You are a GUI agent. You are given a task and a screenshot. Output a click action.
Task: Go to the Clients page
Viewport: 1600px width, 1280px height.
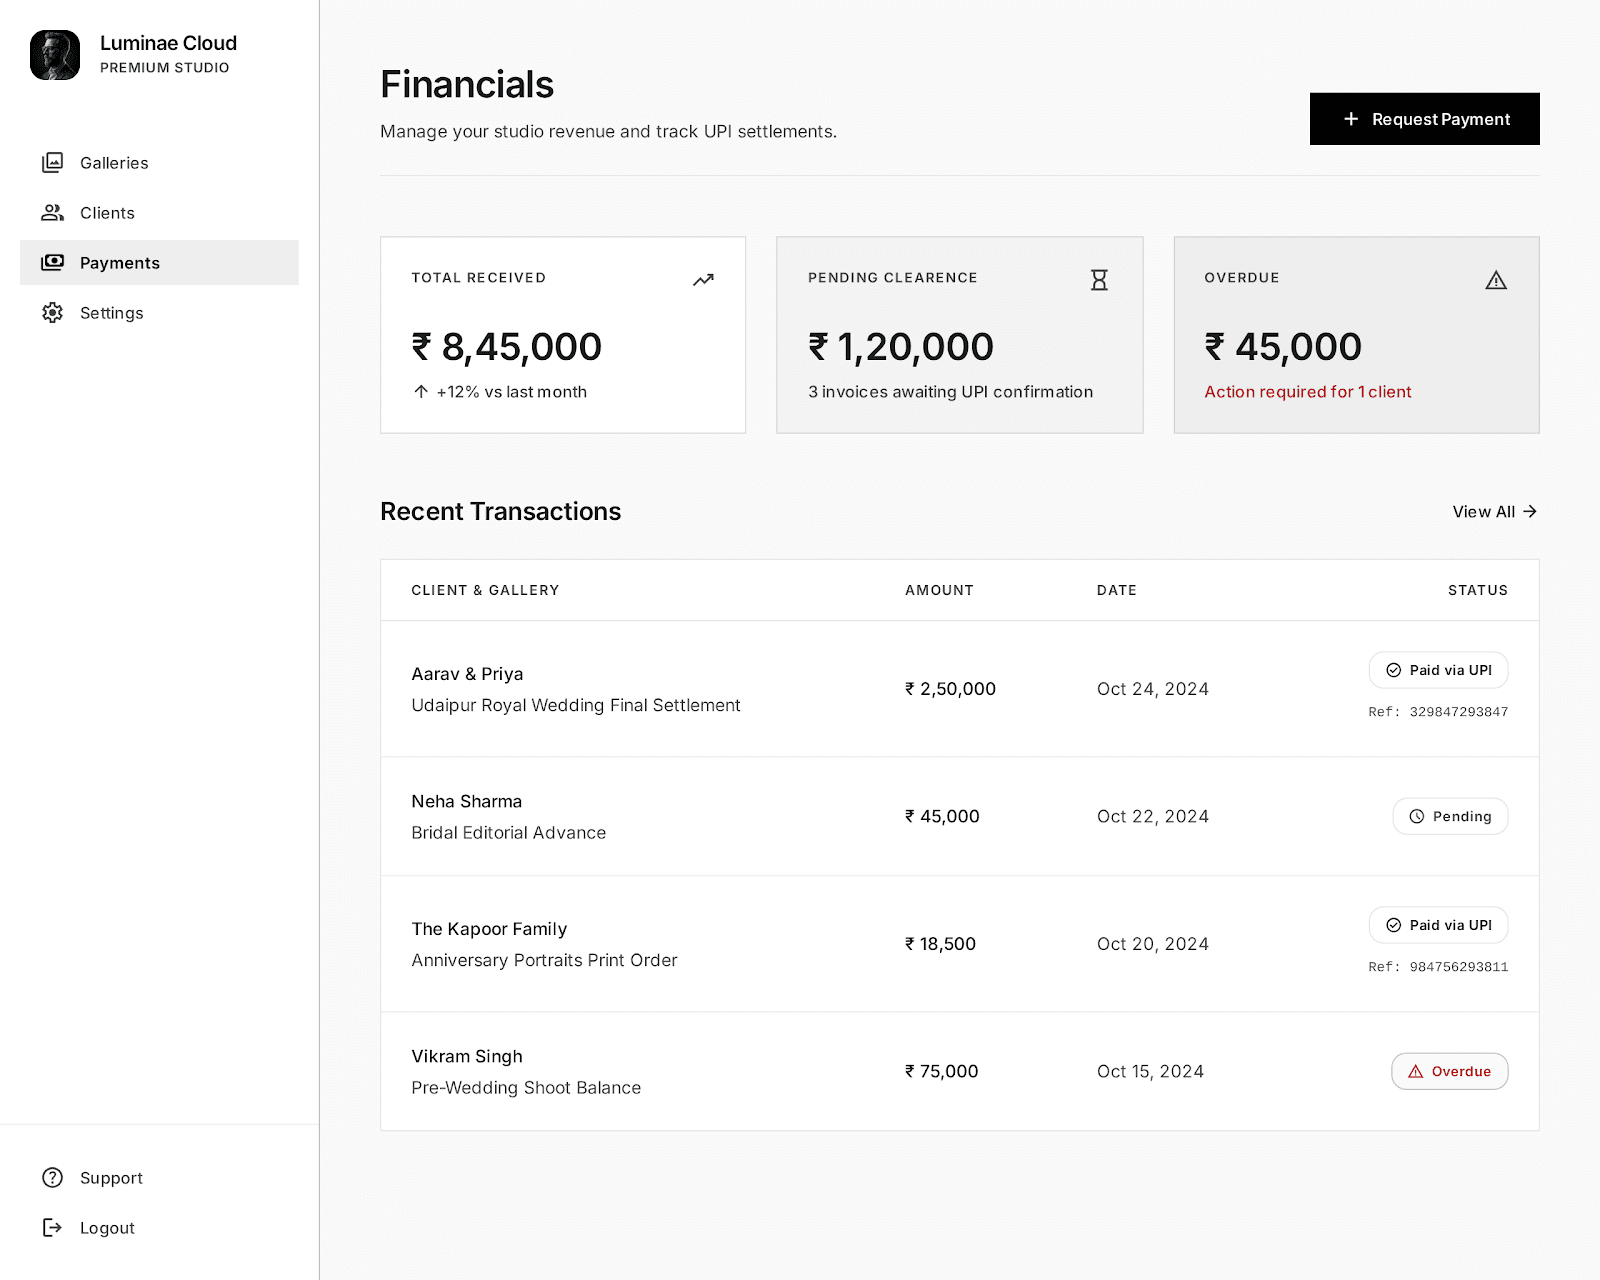[x=159, y=213]
